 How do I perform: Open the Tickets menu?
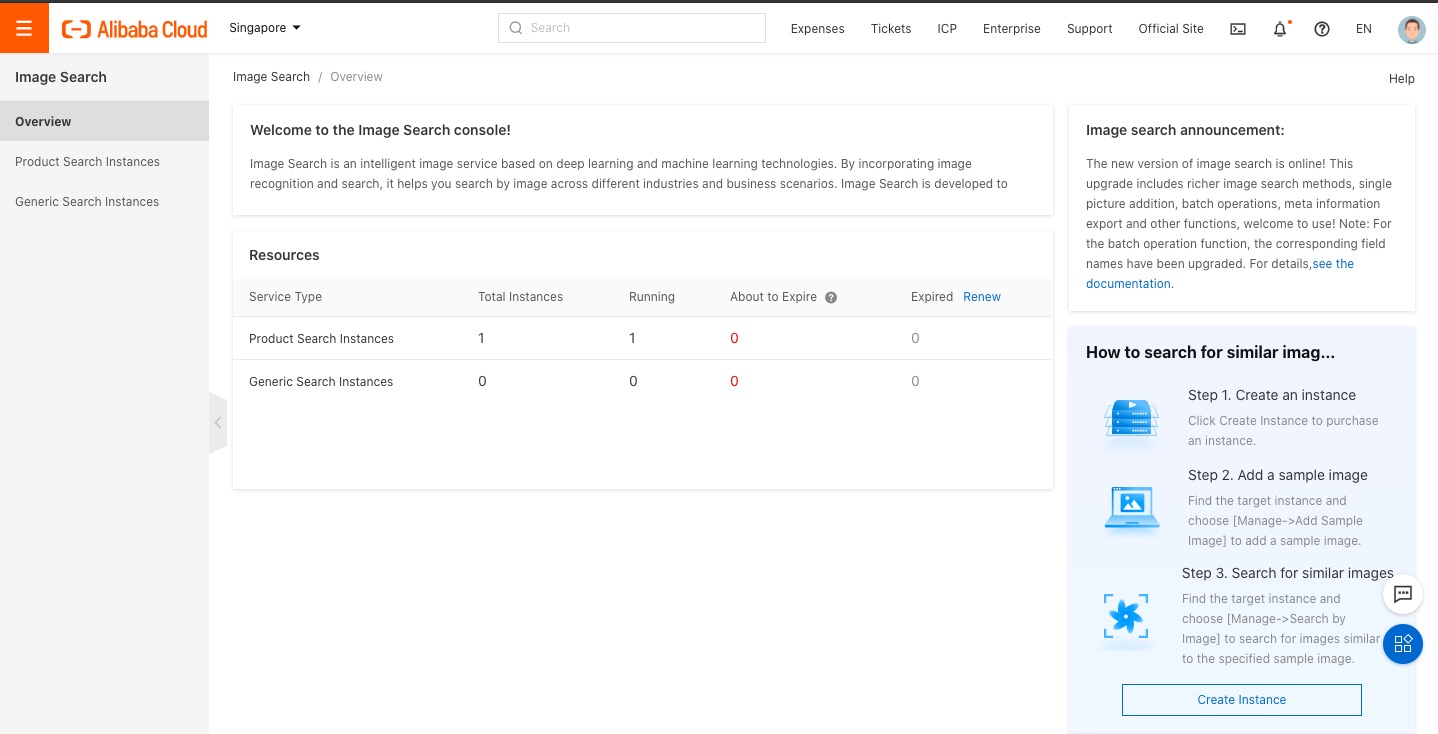[x=891, y=29]
